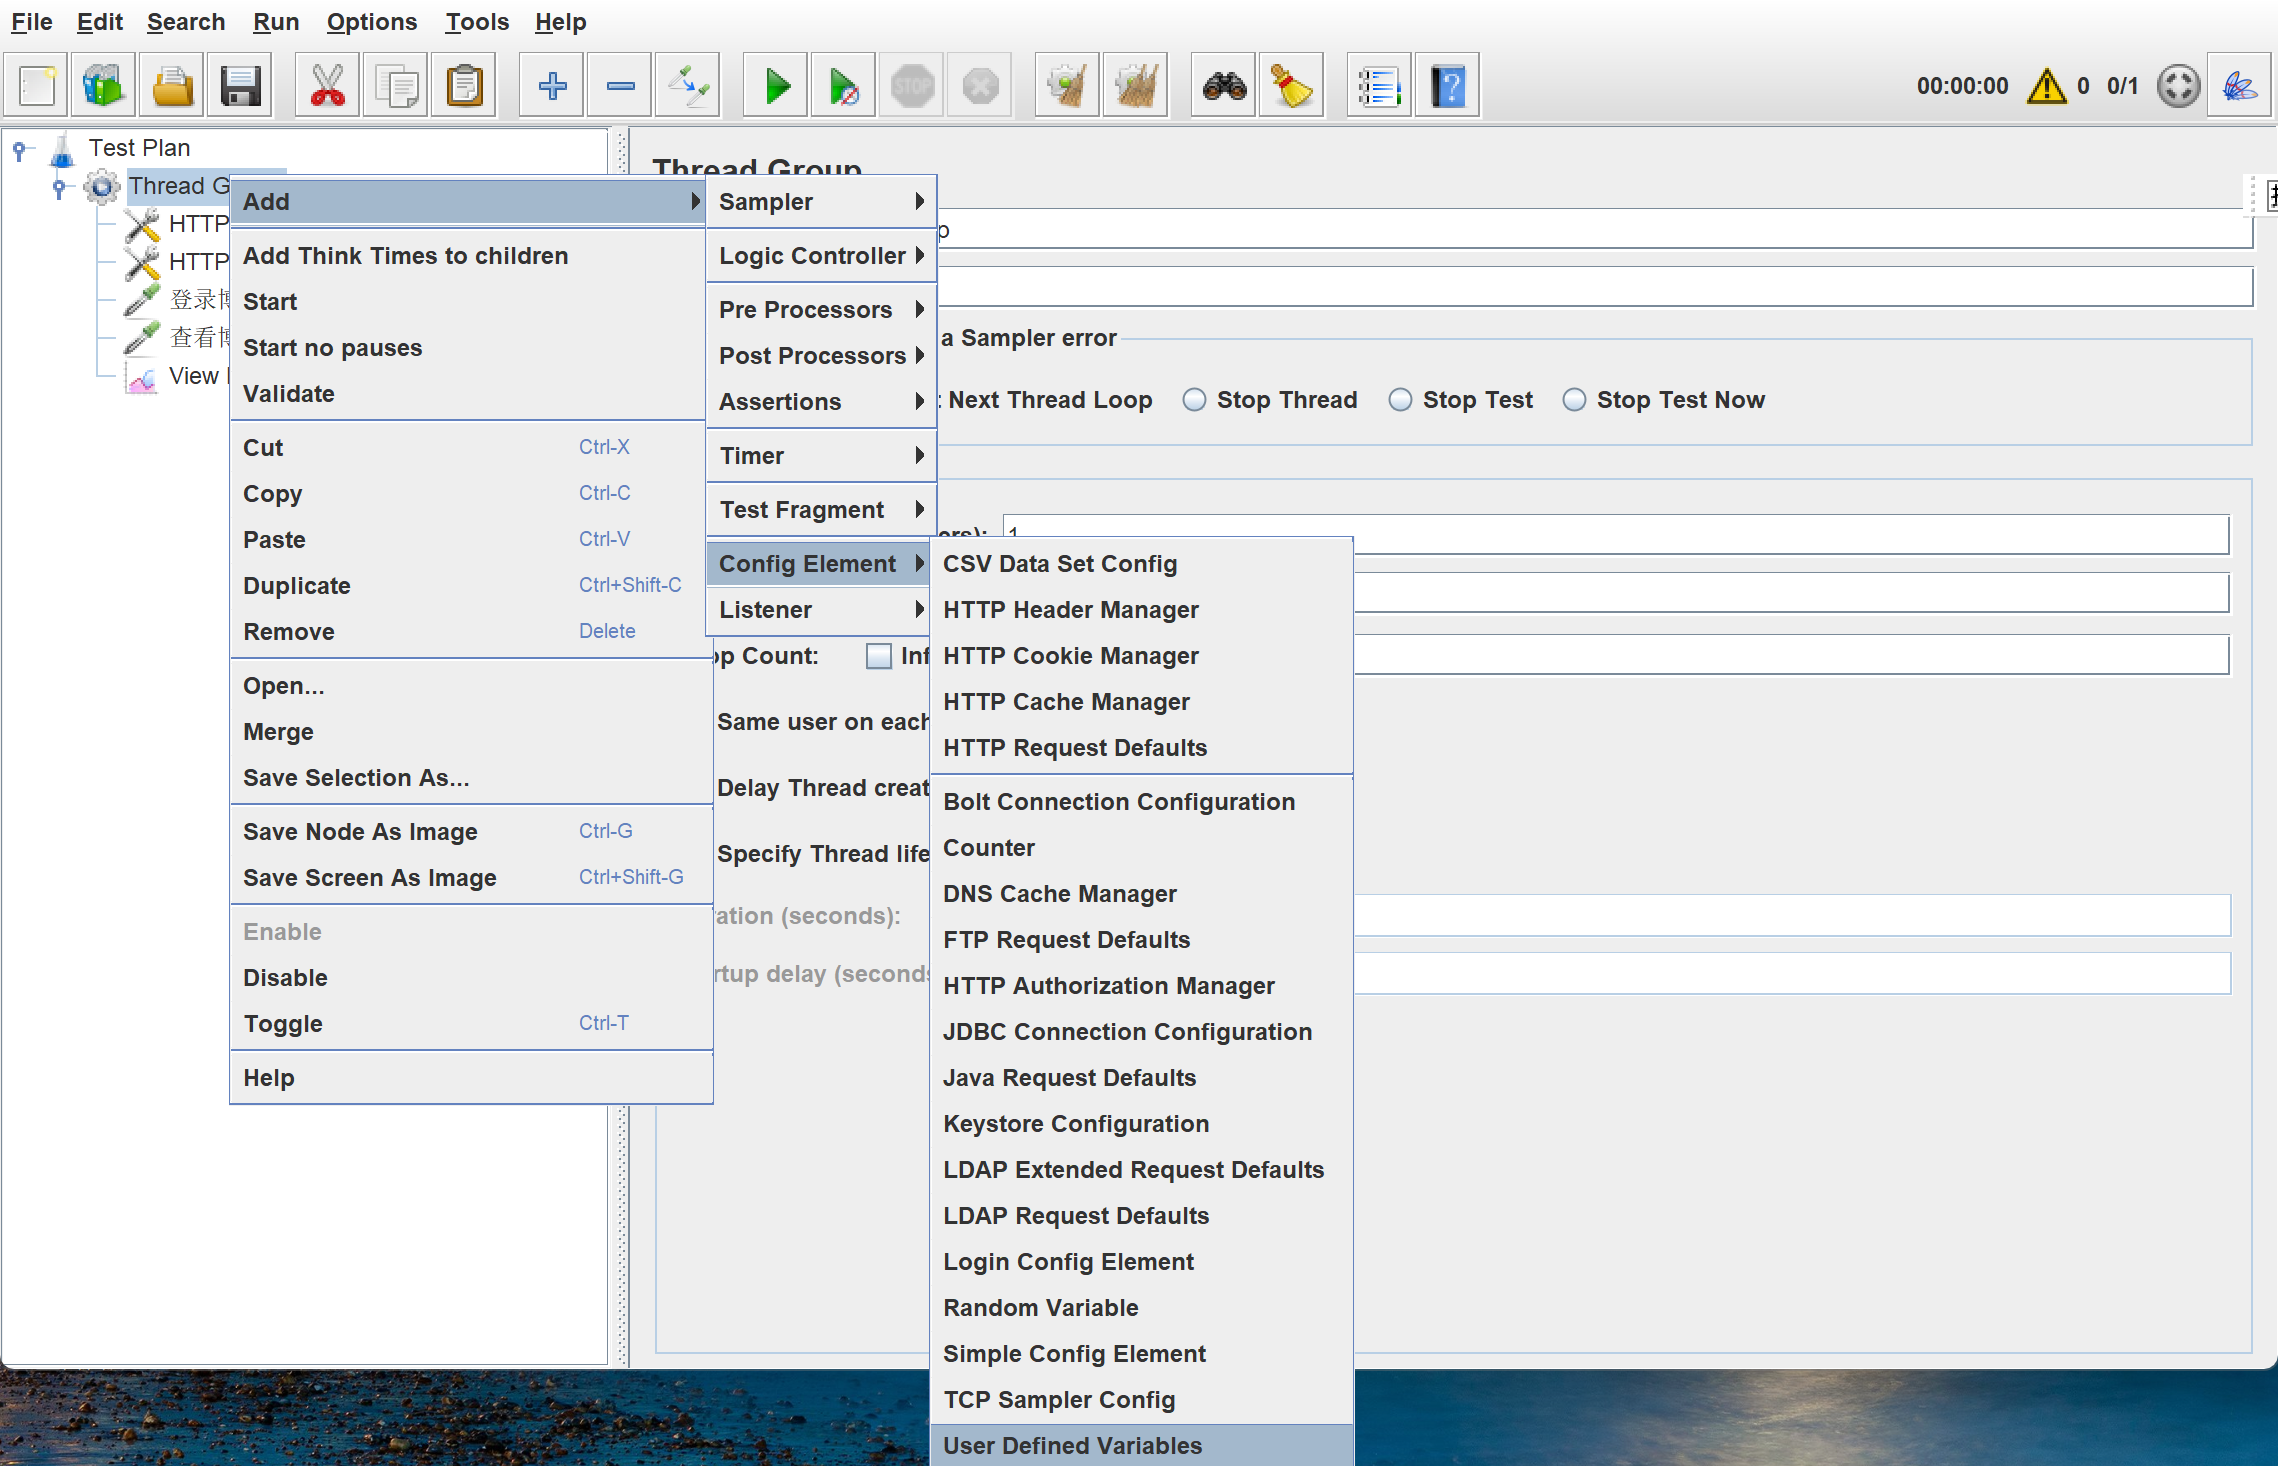This screenshot has width=2278, height=1466.
Task: Click the Function Helper list icon
Action: tap(1378, 87)
